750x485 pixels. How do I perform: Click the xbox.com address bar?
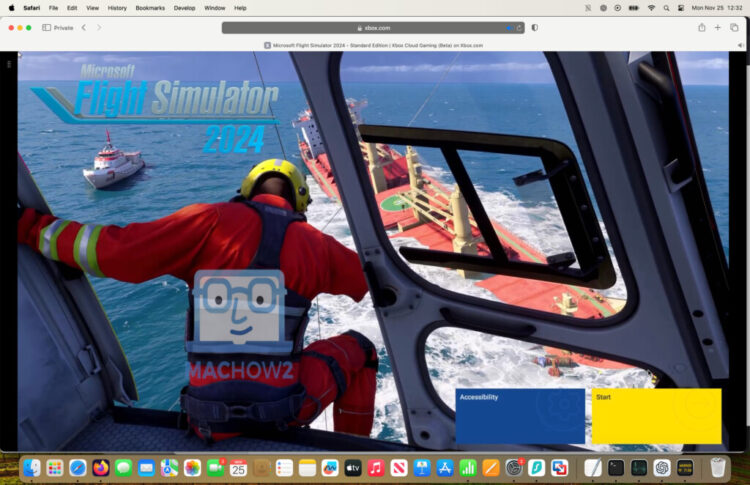[x=373, y=28]
